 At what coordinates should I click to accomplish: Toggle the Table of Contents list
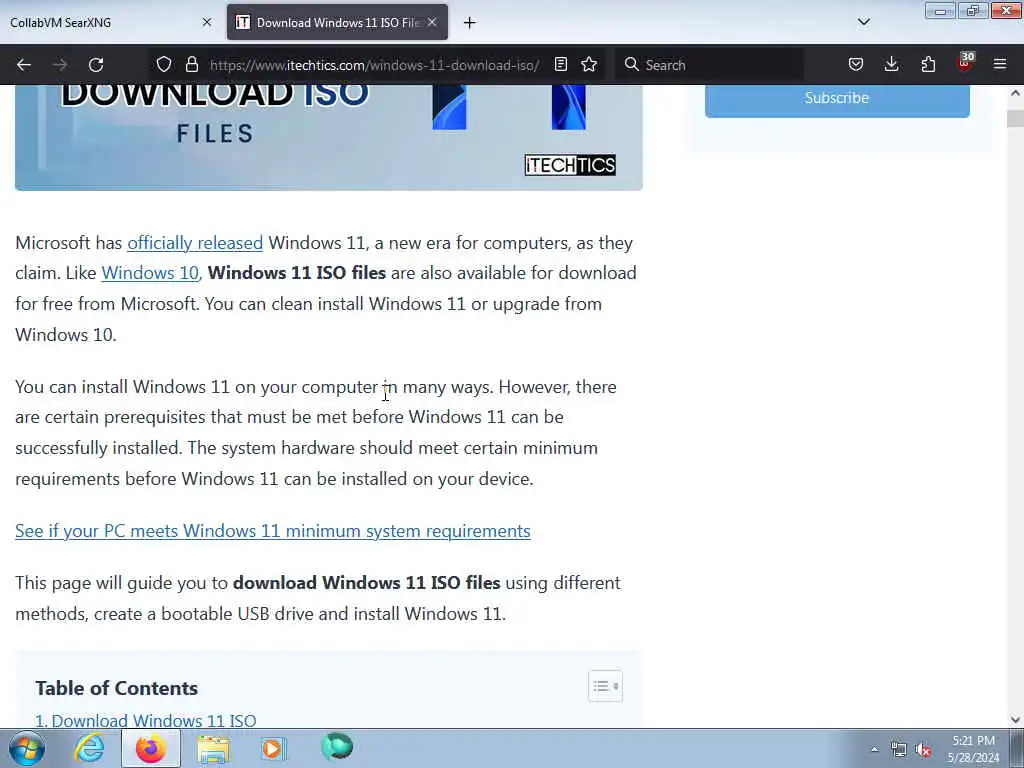click(x=605, y=686)
